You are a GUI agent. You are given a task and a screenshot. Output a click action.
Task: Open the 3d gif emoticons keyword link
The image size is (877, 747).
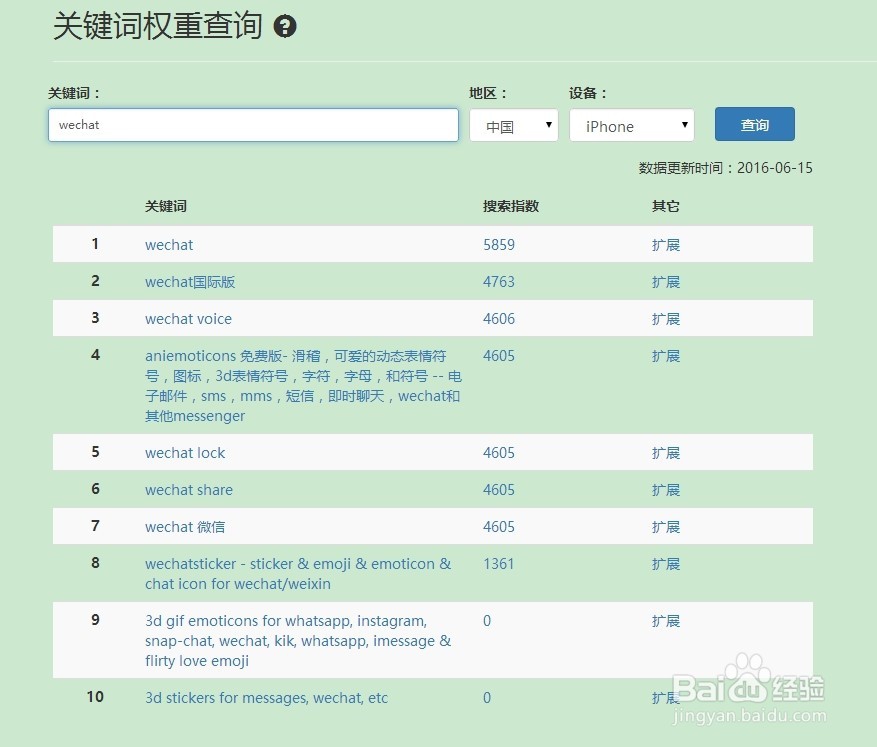coord(298,641)
